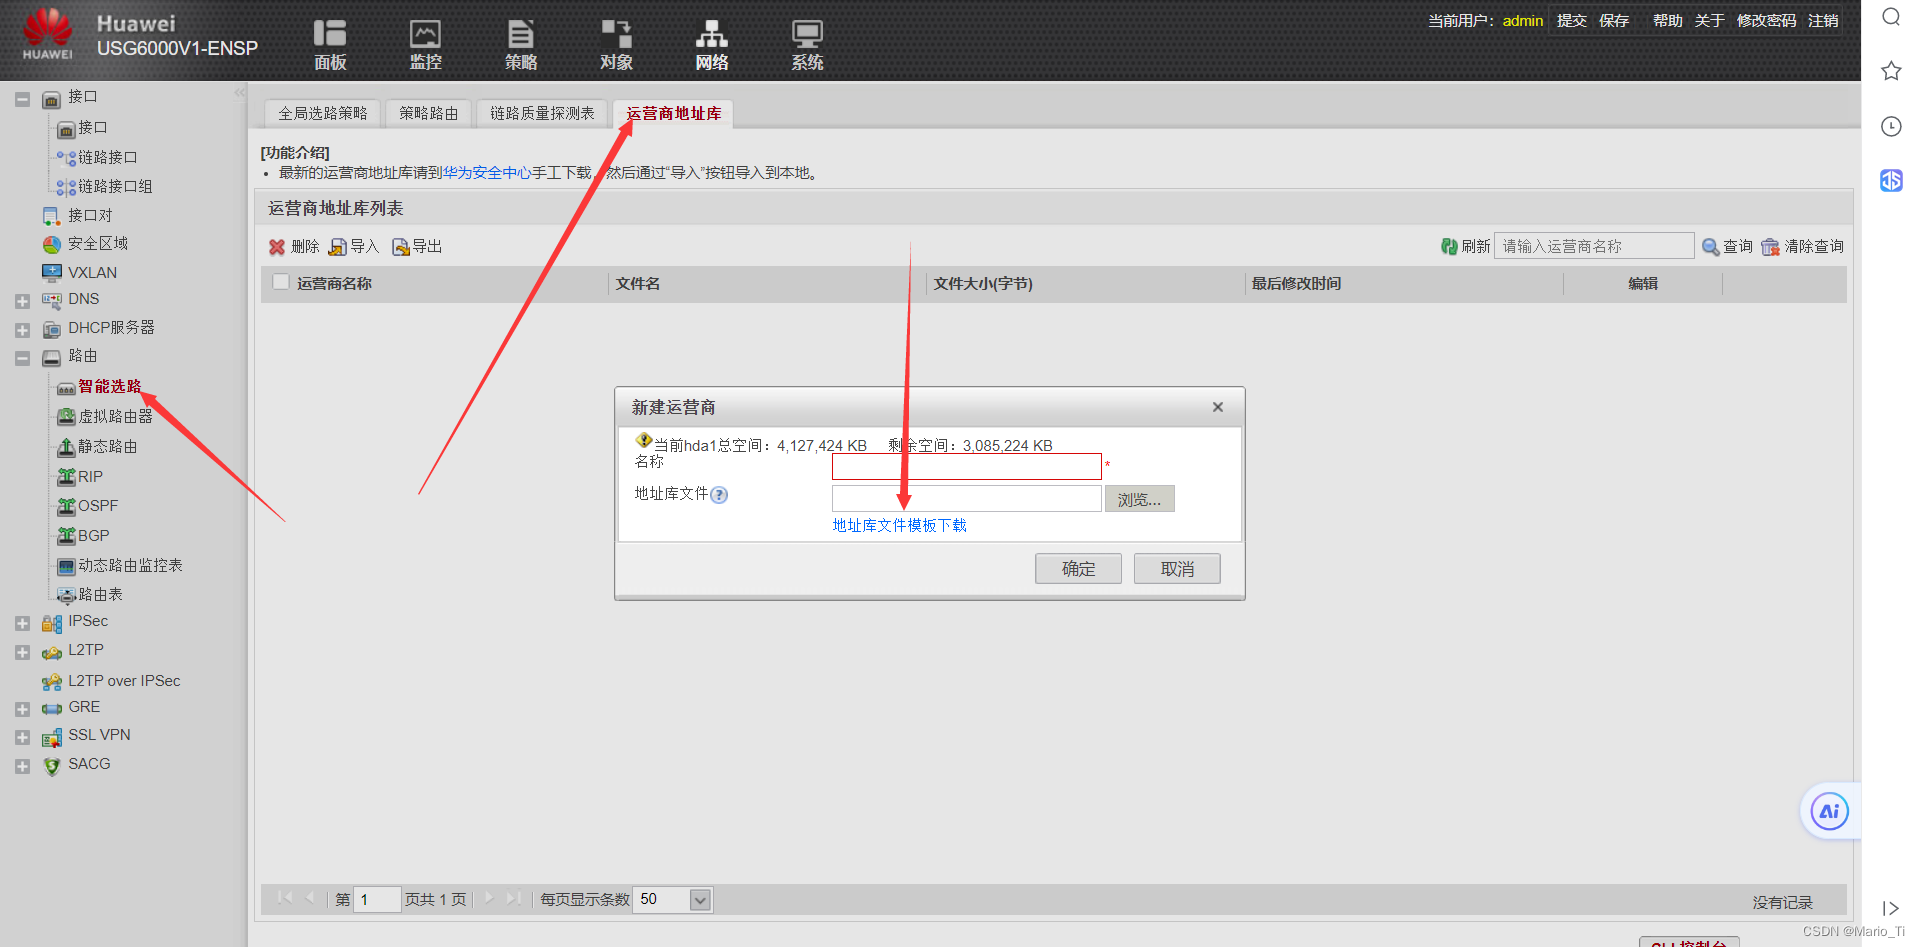This screenshot has width=1920, height=947.
Task: Click 帮助 in top menu
Action: [x=1667, y=20]
